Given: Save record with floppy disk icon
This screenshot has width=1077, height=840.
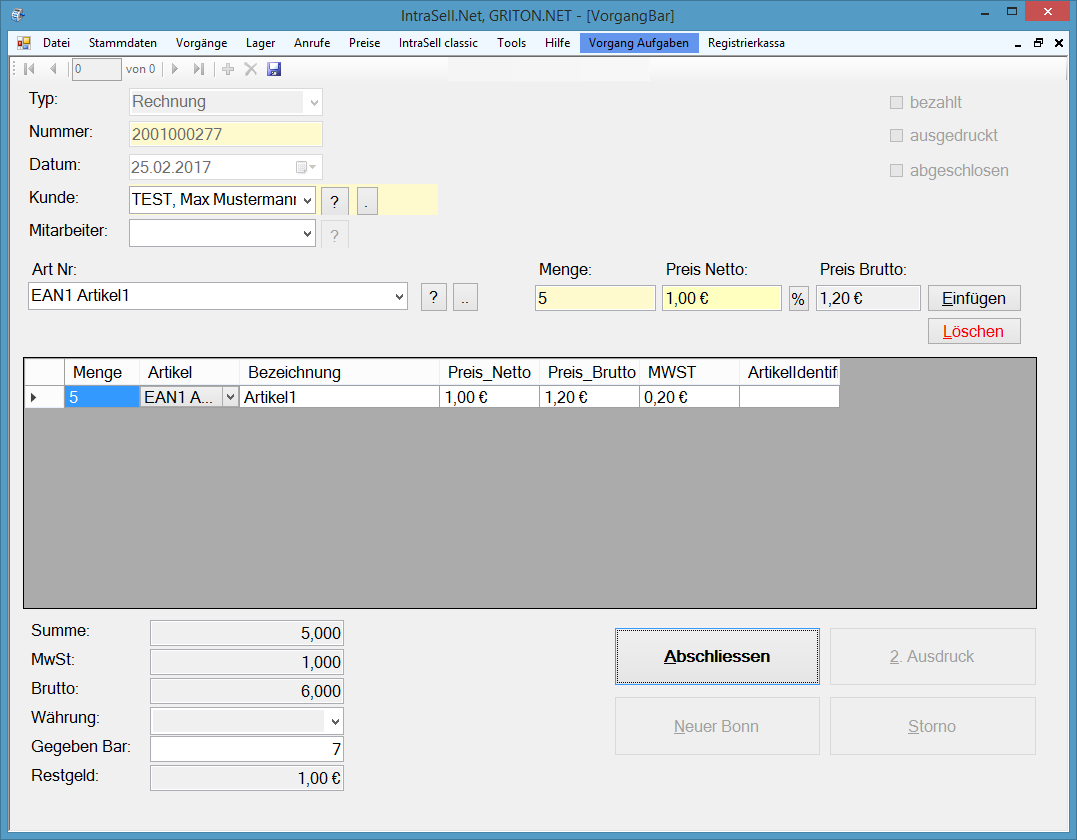Looking at the screenshot, I should pos(274,69).
